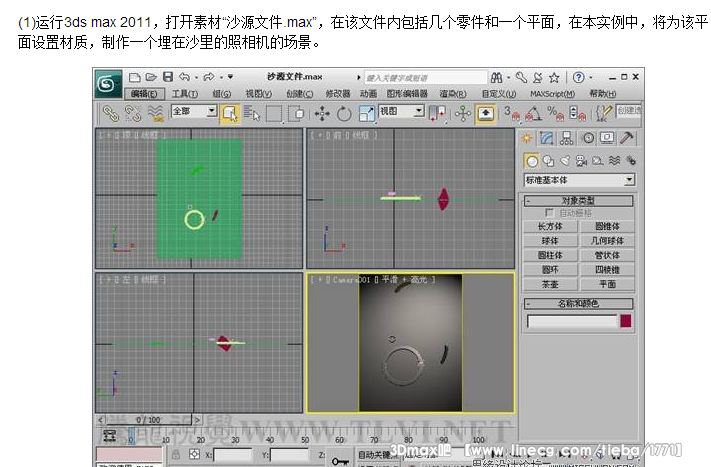Open redo history dropdown arrow
Viewport: 711px width, 467px height.
pyautogui.click(x=221, y=78)
